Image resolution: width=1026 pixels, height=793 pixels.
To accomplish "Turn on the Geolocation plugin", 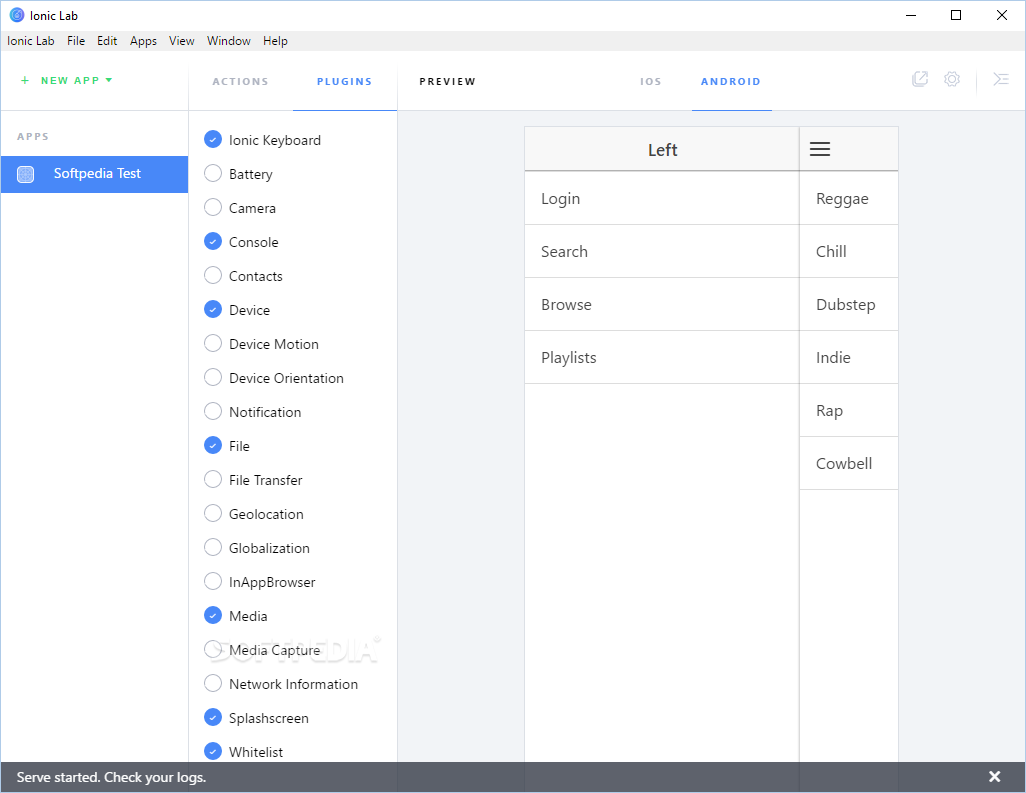I will coord(213,514).
